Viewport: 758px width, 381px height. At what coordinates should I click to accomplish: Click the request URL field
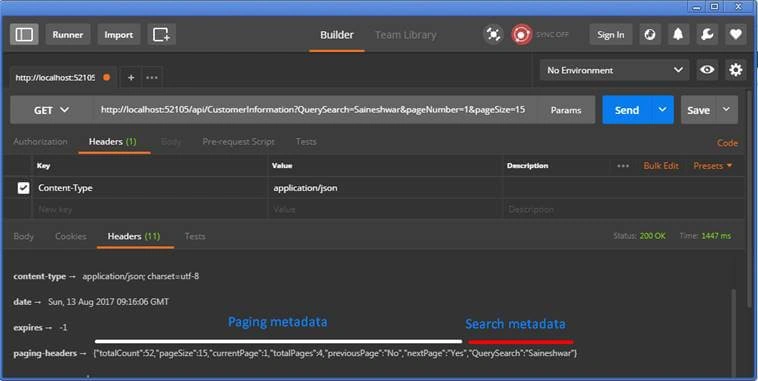coord(314,110)
